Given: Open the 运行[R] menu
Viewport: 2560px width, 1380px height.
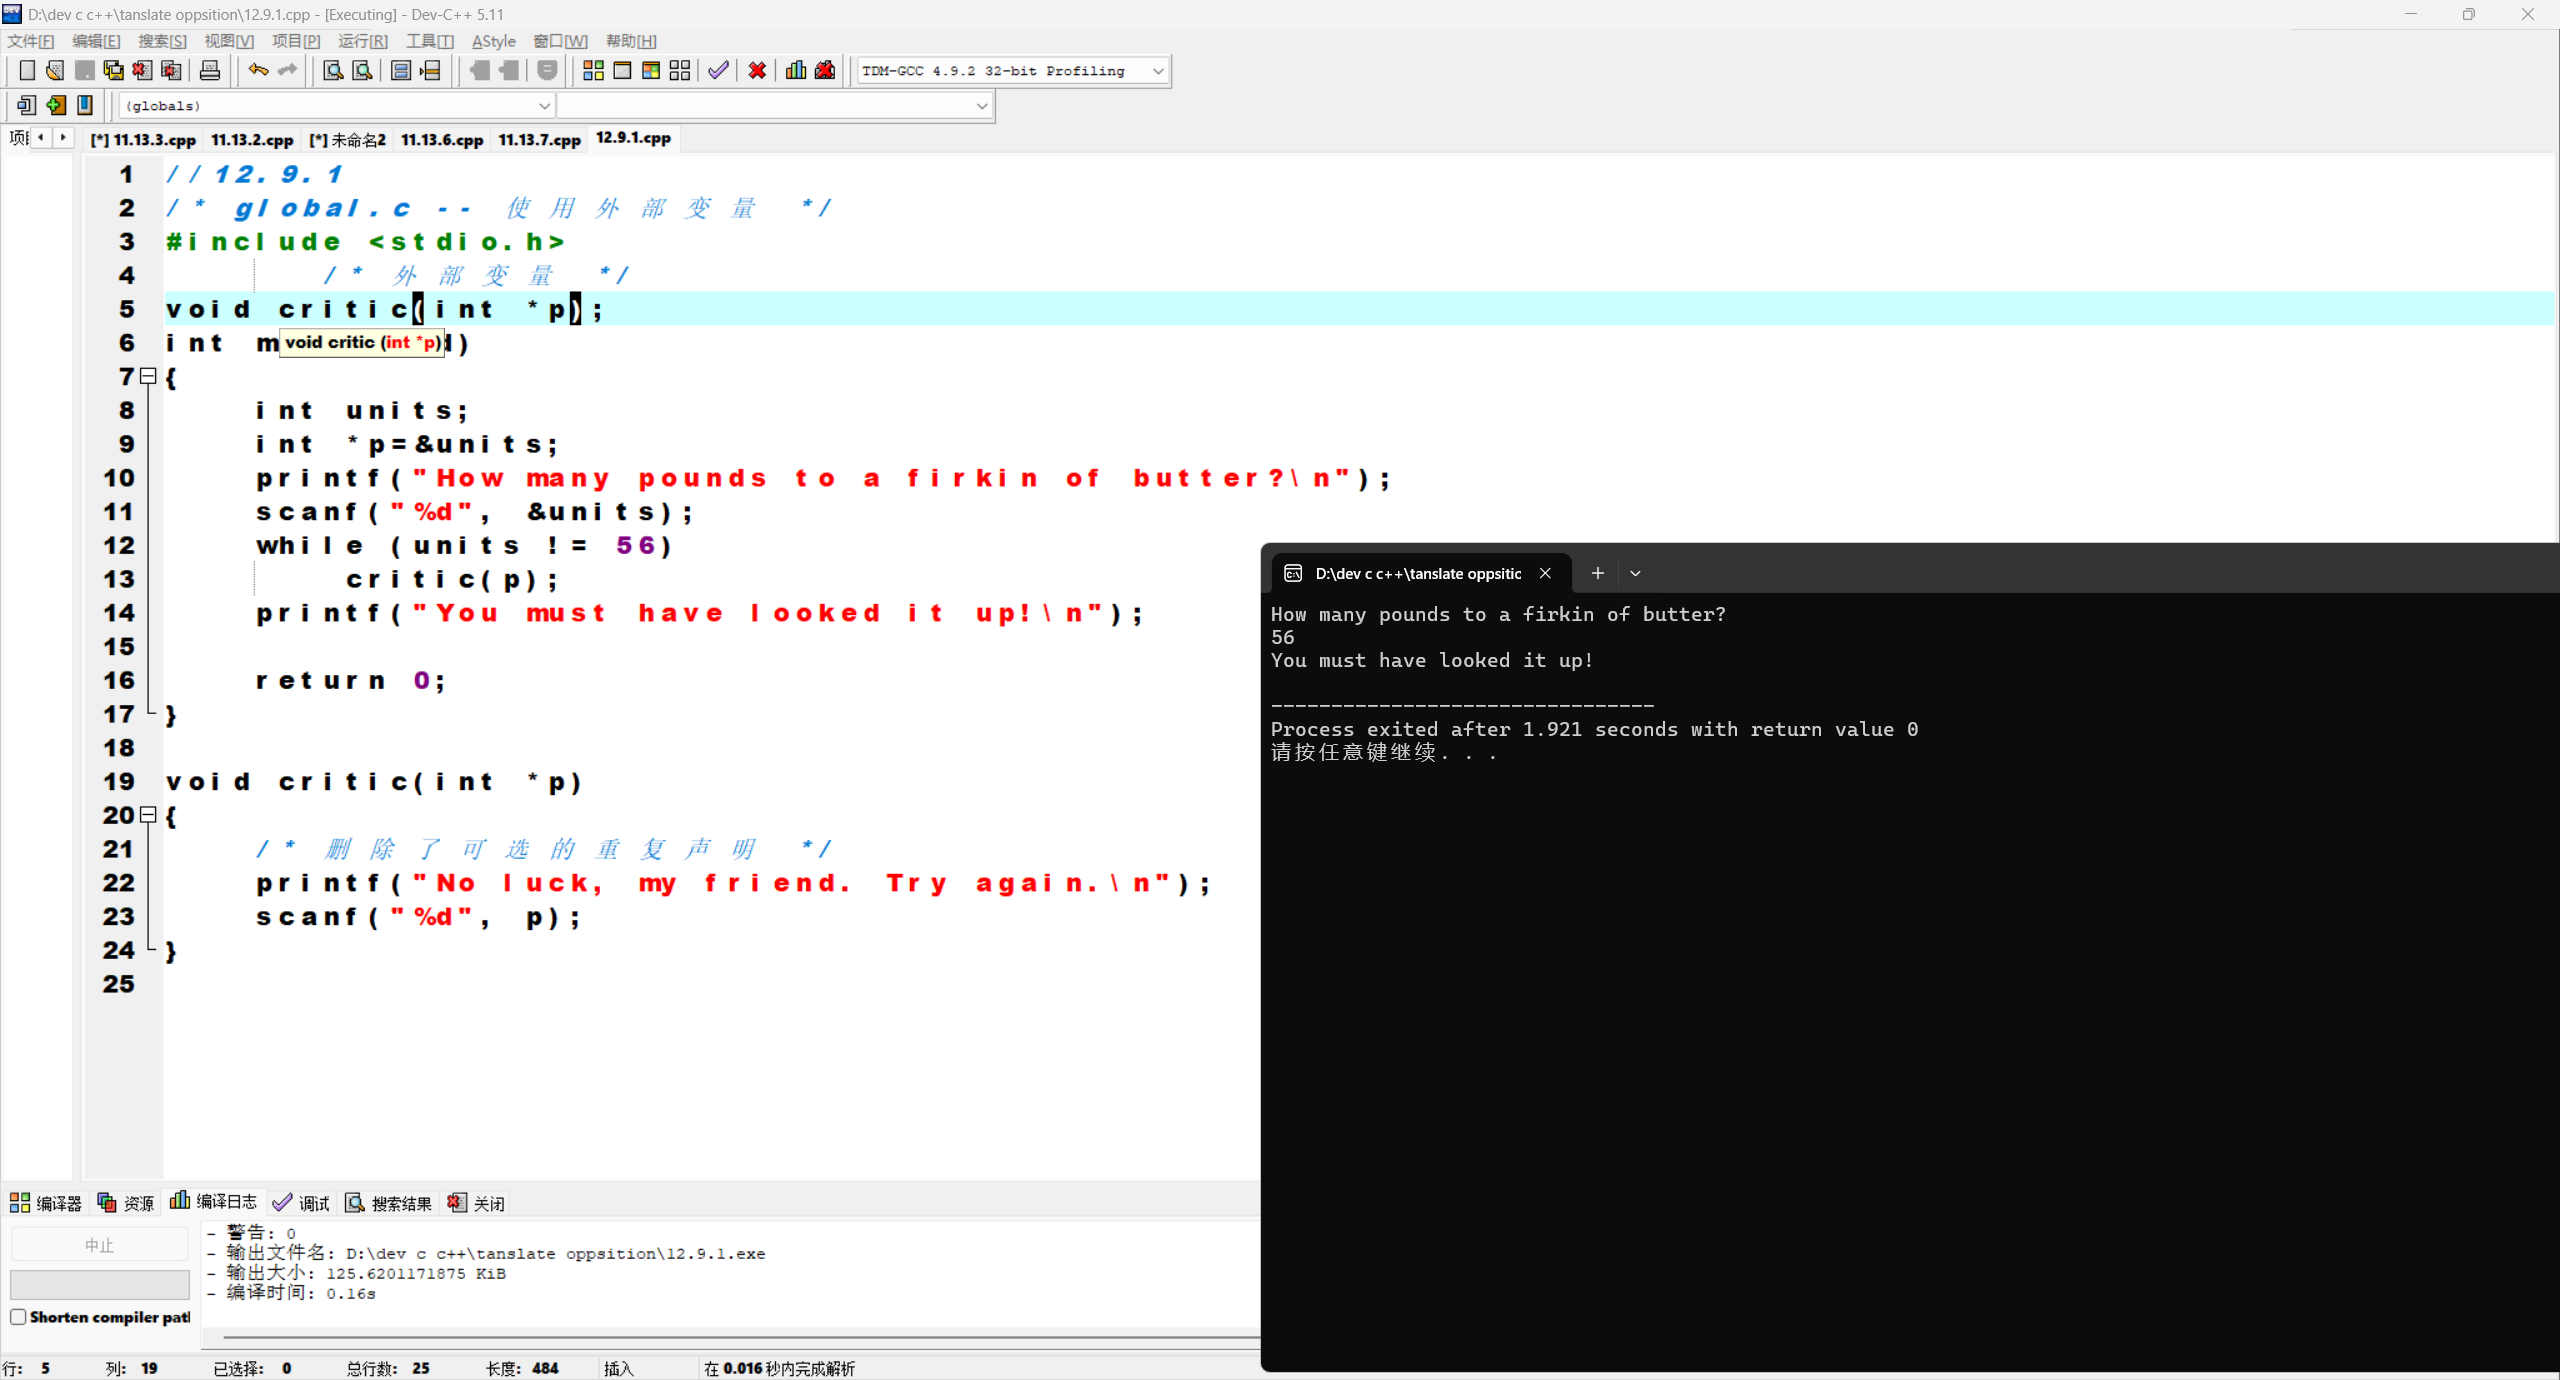Looking at the screenshot, I should (362, 41).
